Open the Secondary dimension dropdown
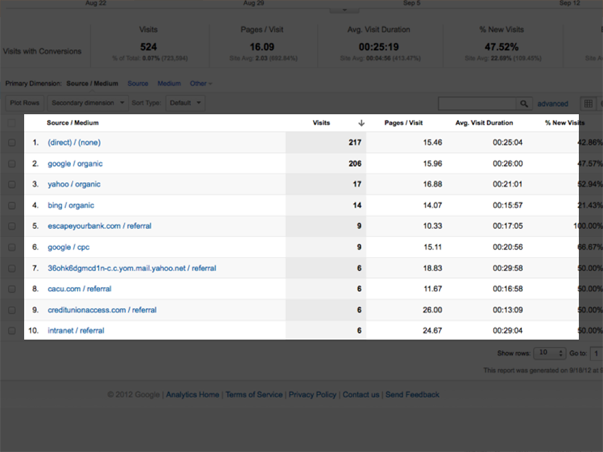603x452 pixels. tap(88, 102)
